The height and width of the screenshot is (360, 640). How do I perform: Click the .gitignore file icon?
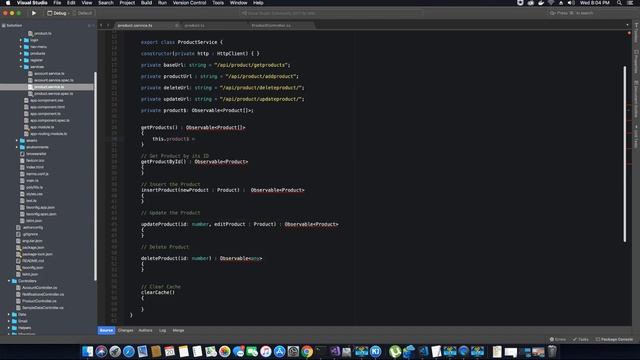coord(18,234)
